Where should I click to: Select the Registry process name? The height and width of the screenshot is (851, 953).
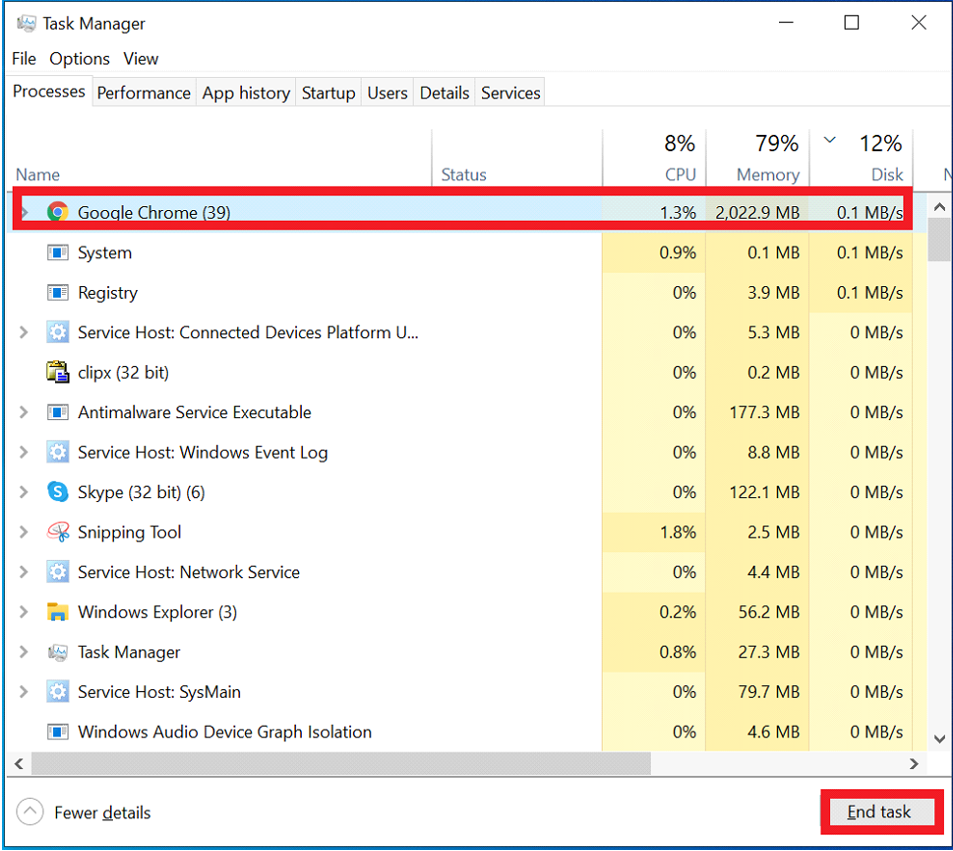tap(108, 293)
